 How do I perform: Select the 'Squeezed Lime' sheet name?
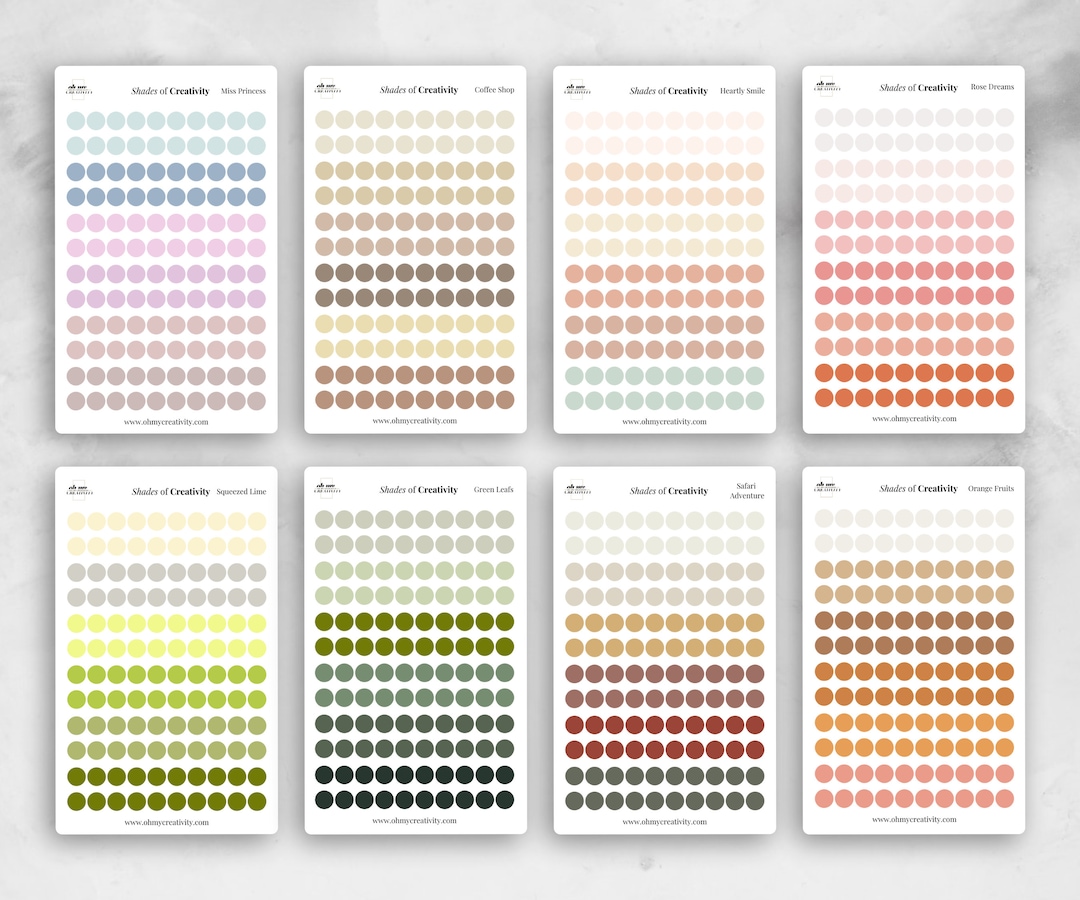point(241,492)
